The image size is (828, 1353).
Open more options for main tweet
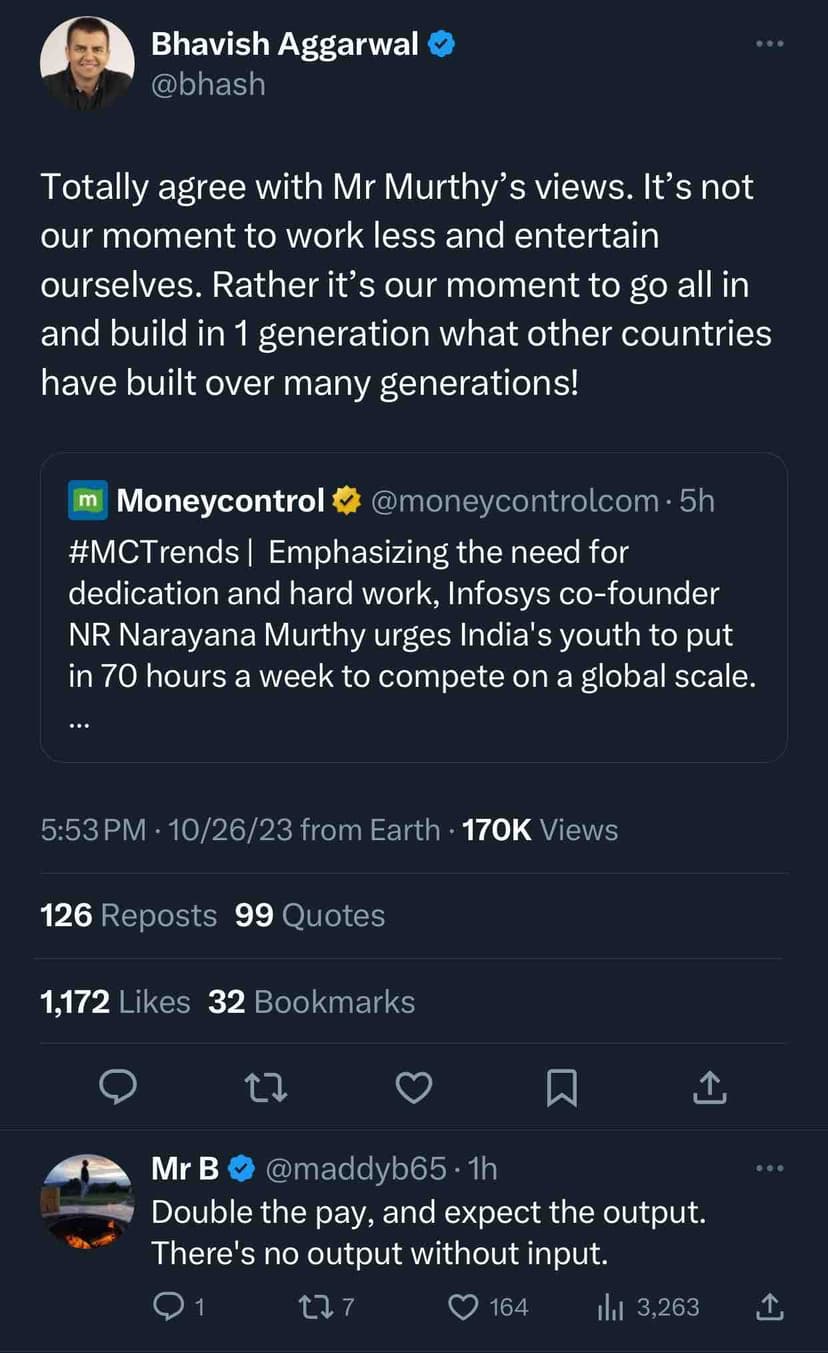pyautogui.click(x=770, y=44)
